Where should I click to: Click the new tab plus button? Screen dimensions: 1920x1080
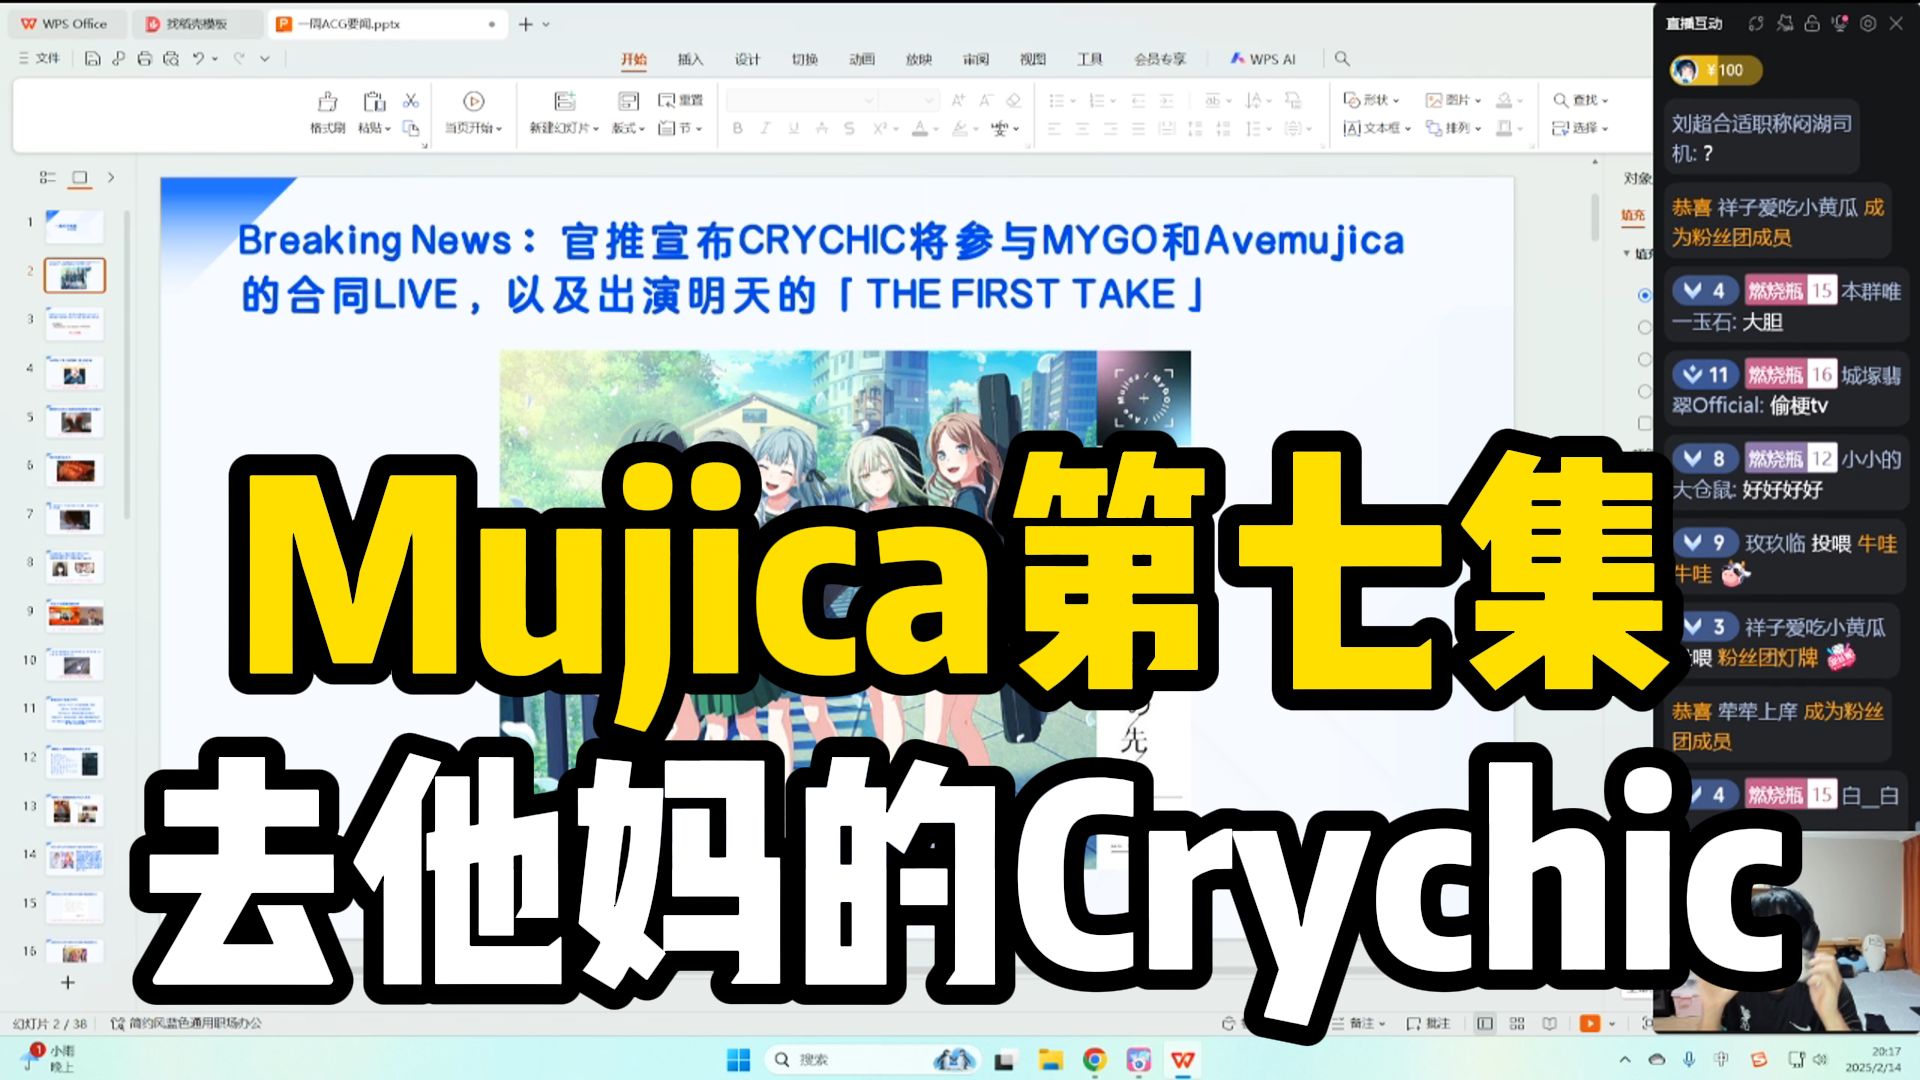525,24
